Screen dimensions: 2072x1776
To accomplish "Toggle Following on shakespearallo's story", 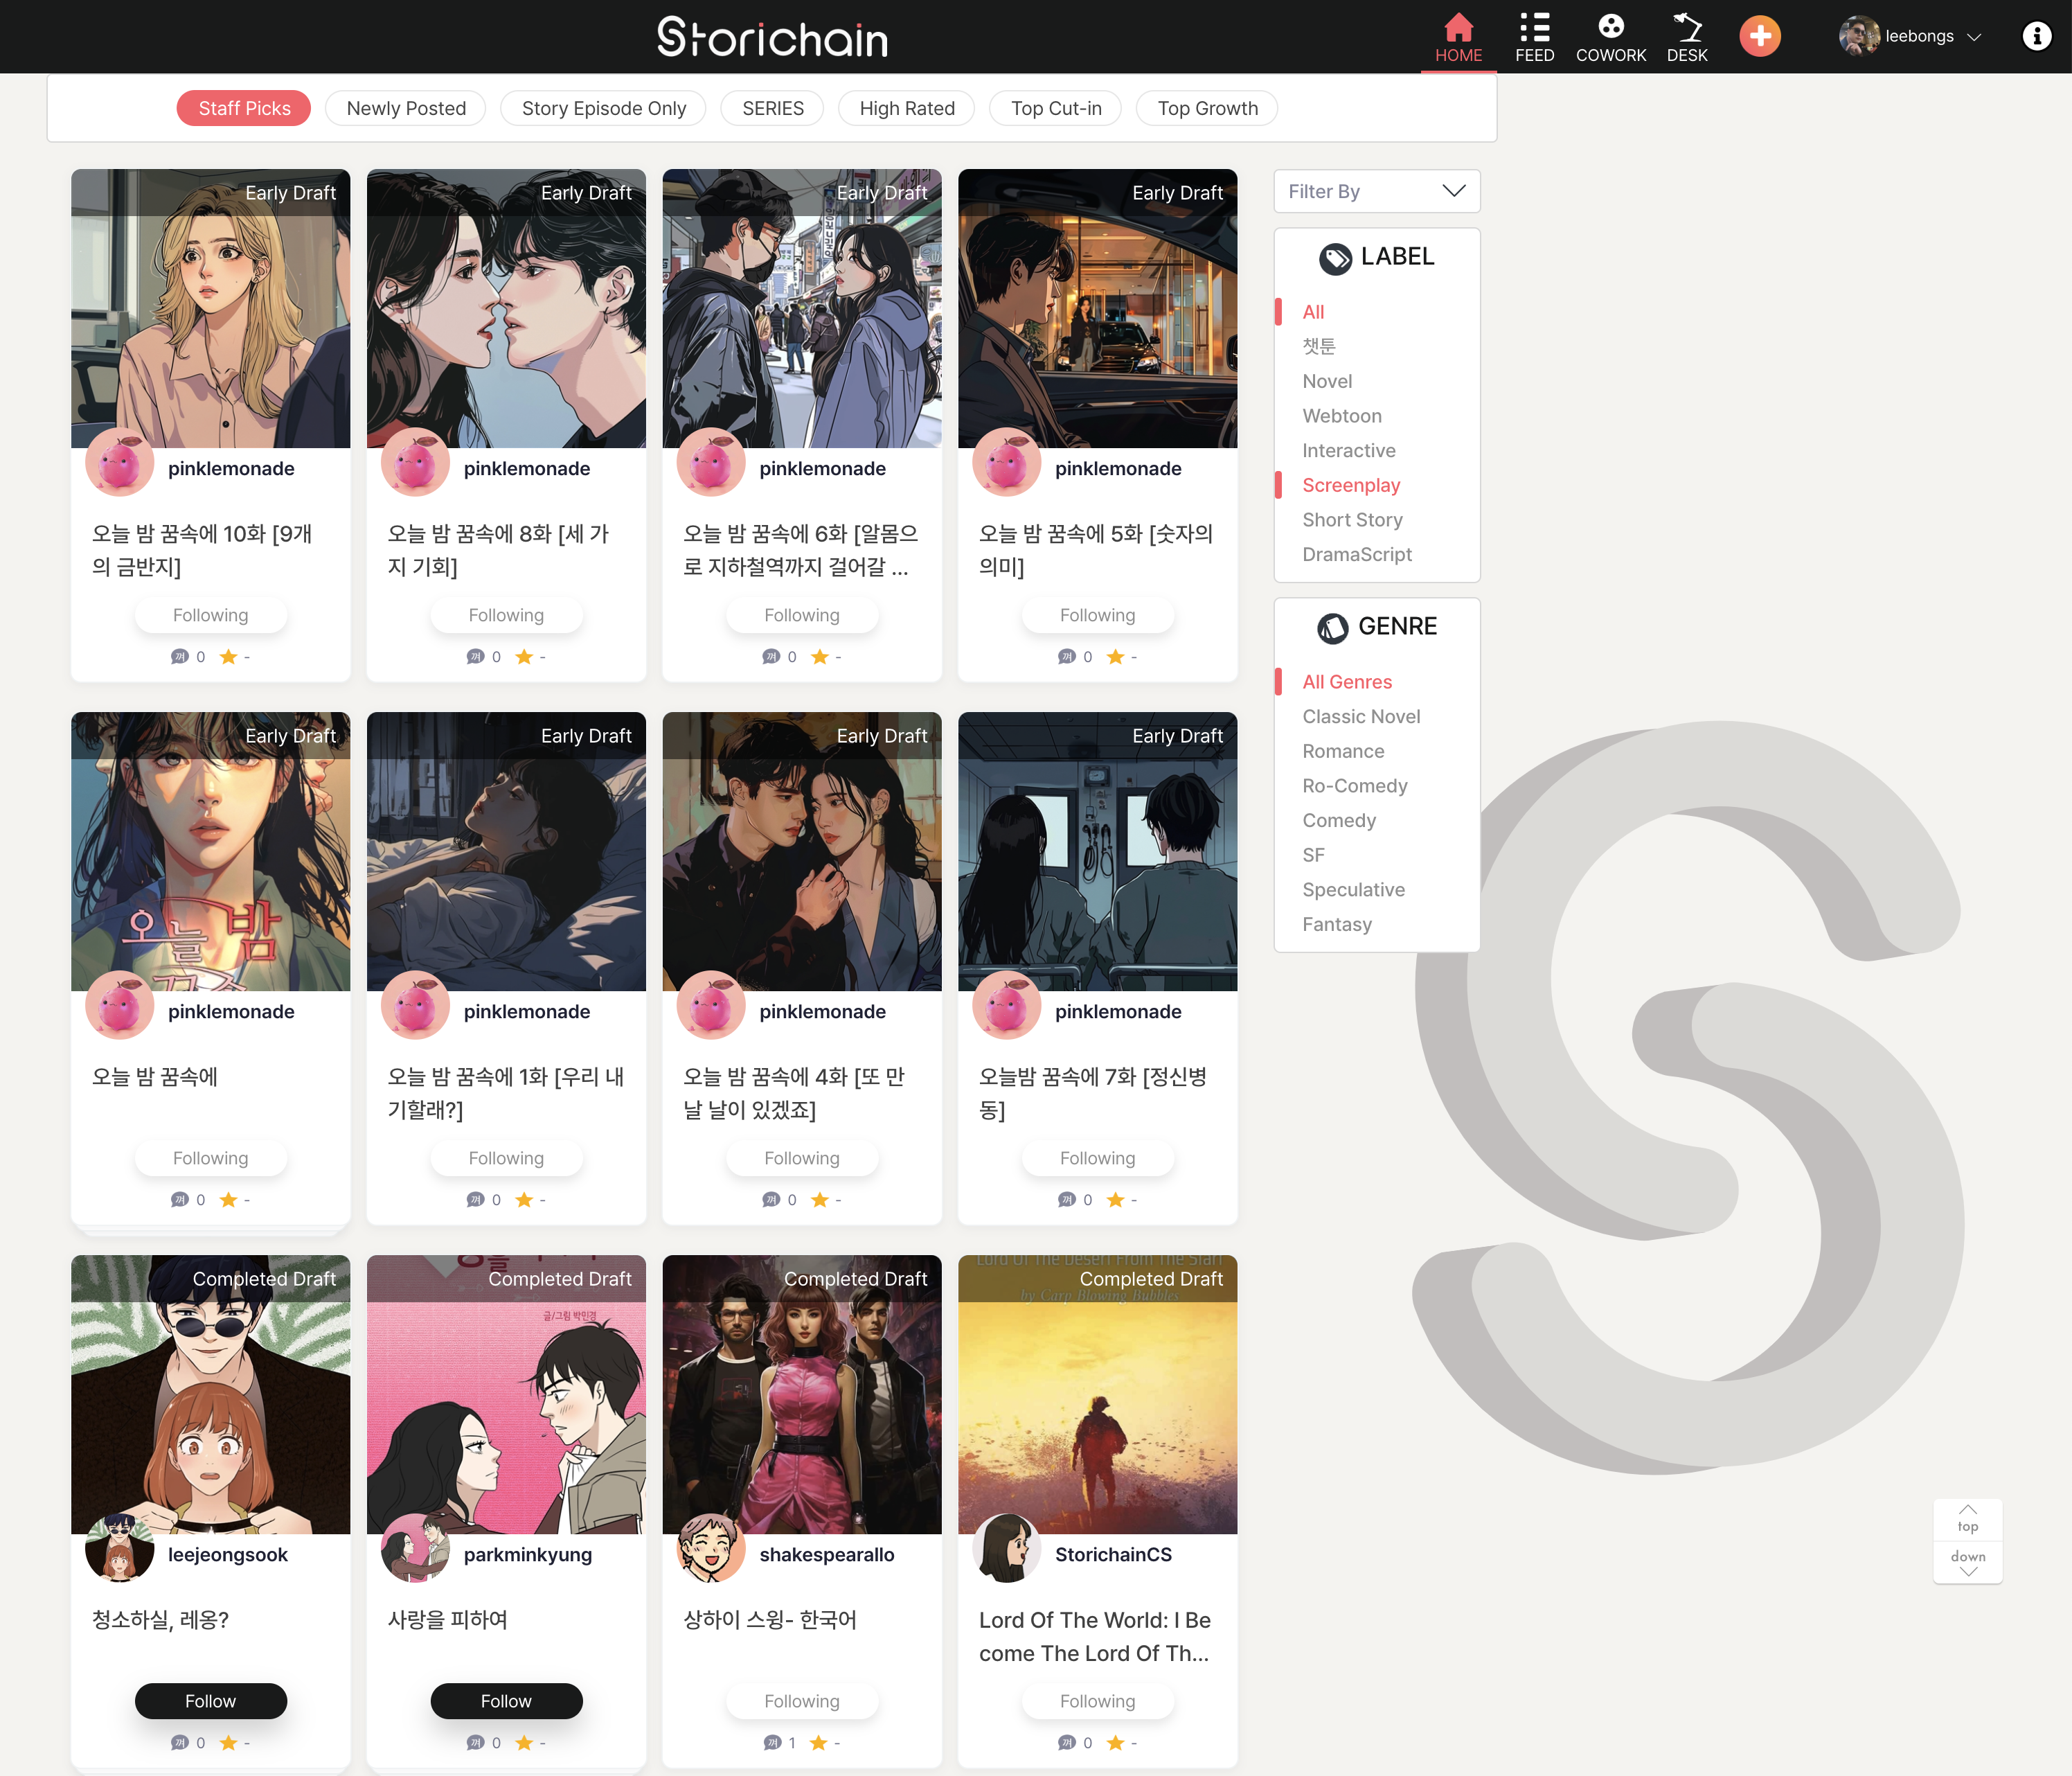I will click(801, 1701).
